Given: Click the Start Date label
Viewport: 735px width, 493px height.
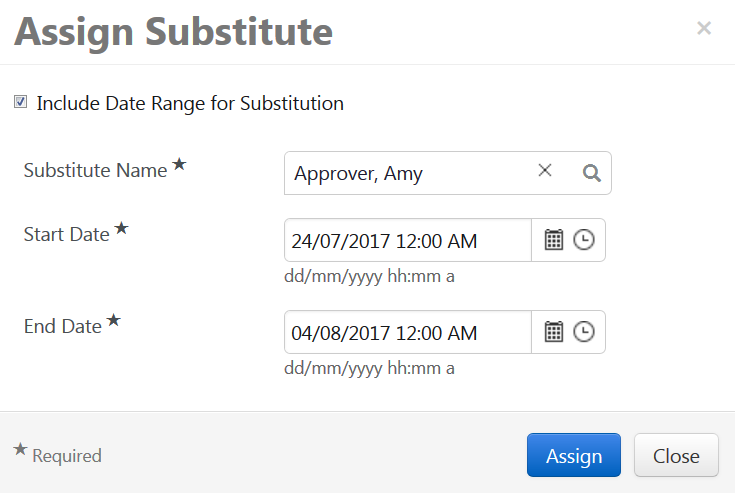Looking at the screenshot, I should pyautogui.click(x=66, y=234).
